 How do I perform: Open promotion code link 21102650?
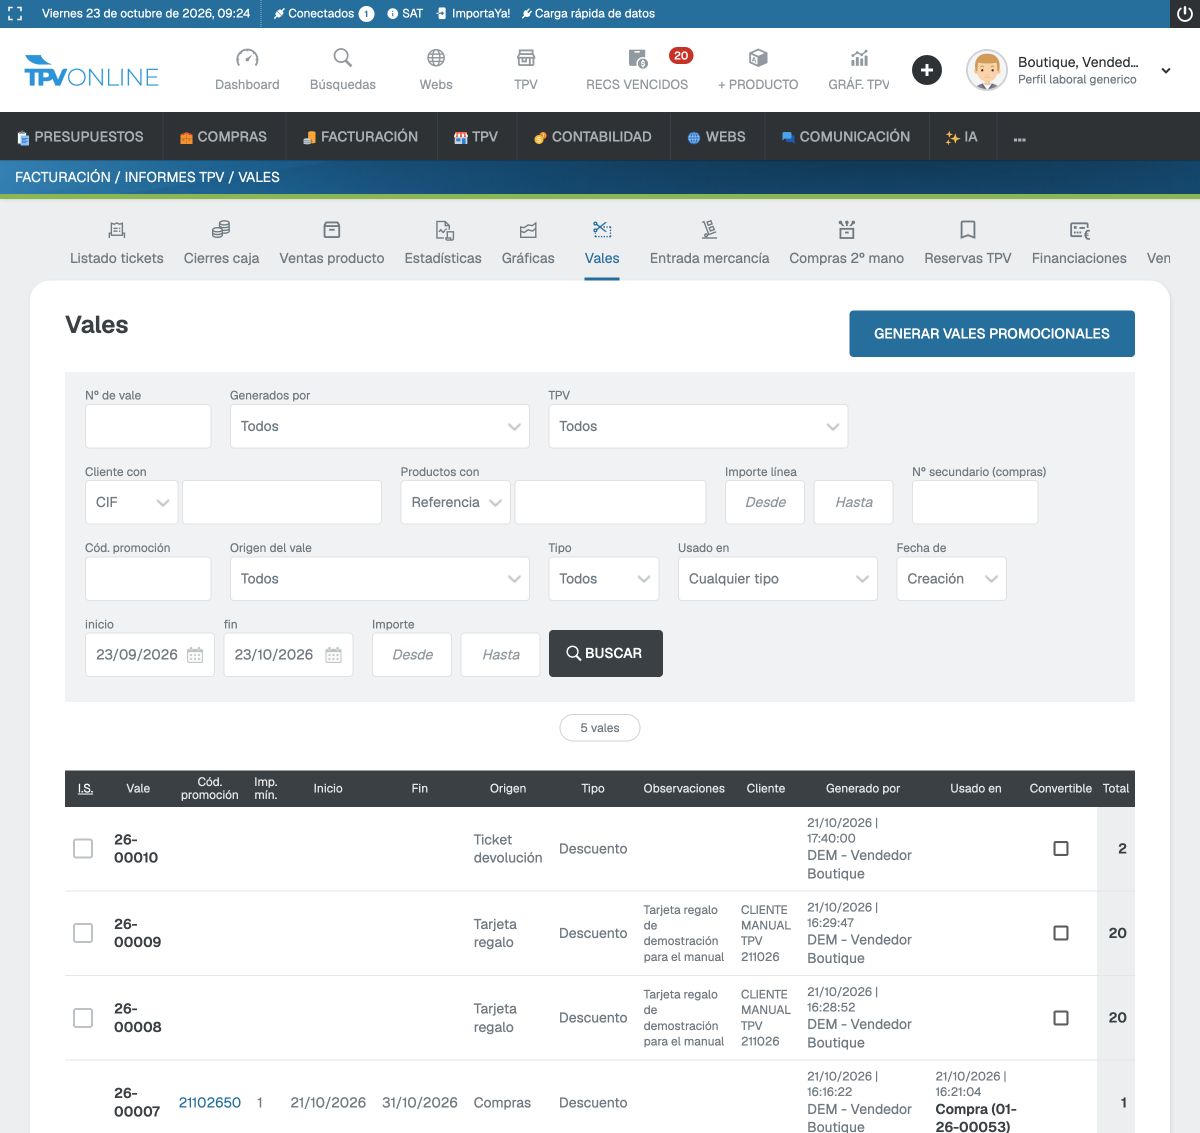pos(210,1102)
